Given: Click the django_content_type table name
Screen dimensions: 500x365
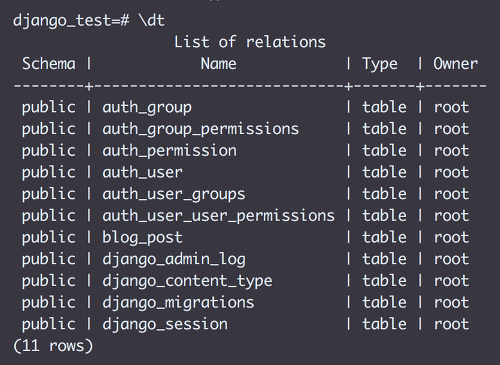Looking at the screenshot, I should pos(187,281).
